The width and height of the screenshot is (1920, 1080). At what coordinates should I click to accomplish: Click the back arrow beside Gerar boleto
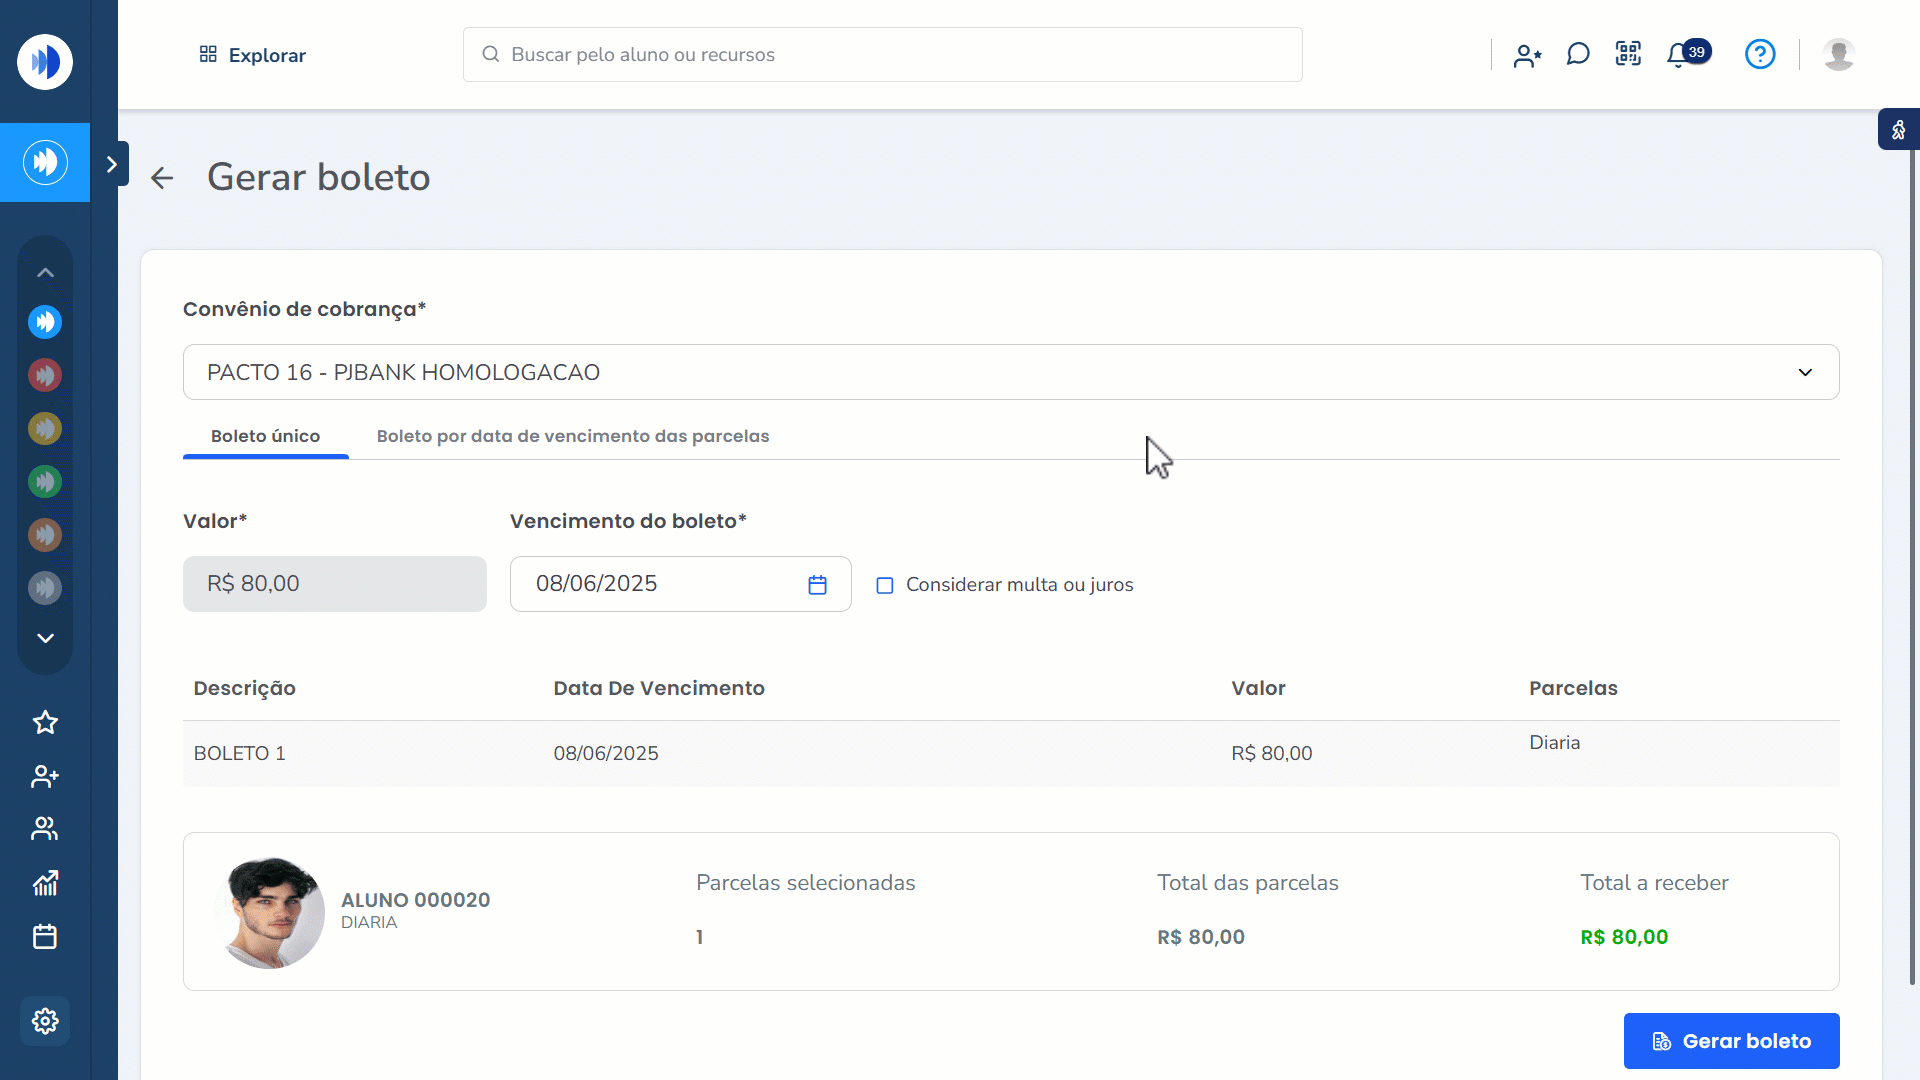point(162,178)
